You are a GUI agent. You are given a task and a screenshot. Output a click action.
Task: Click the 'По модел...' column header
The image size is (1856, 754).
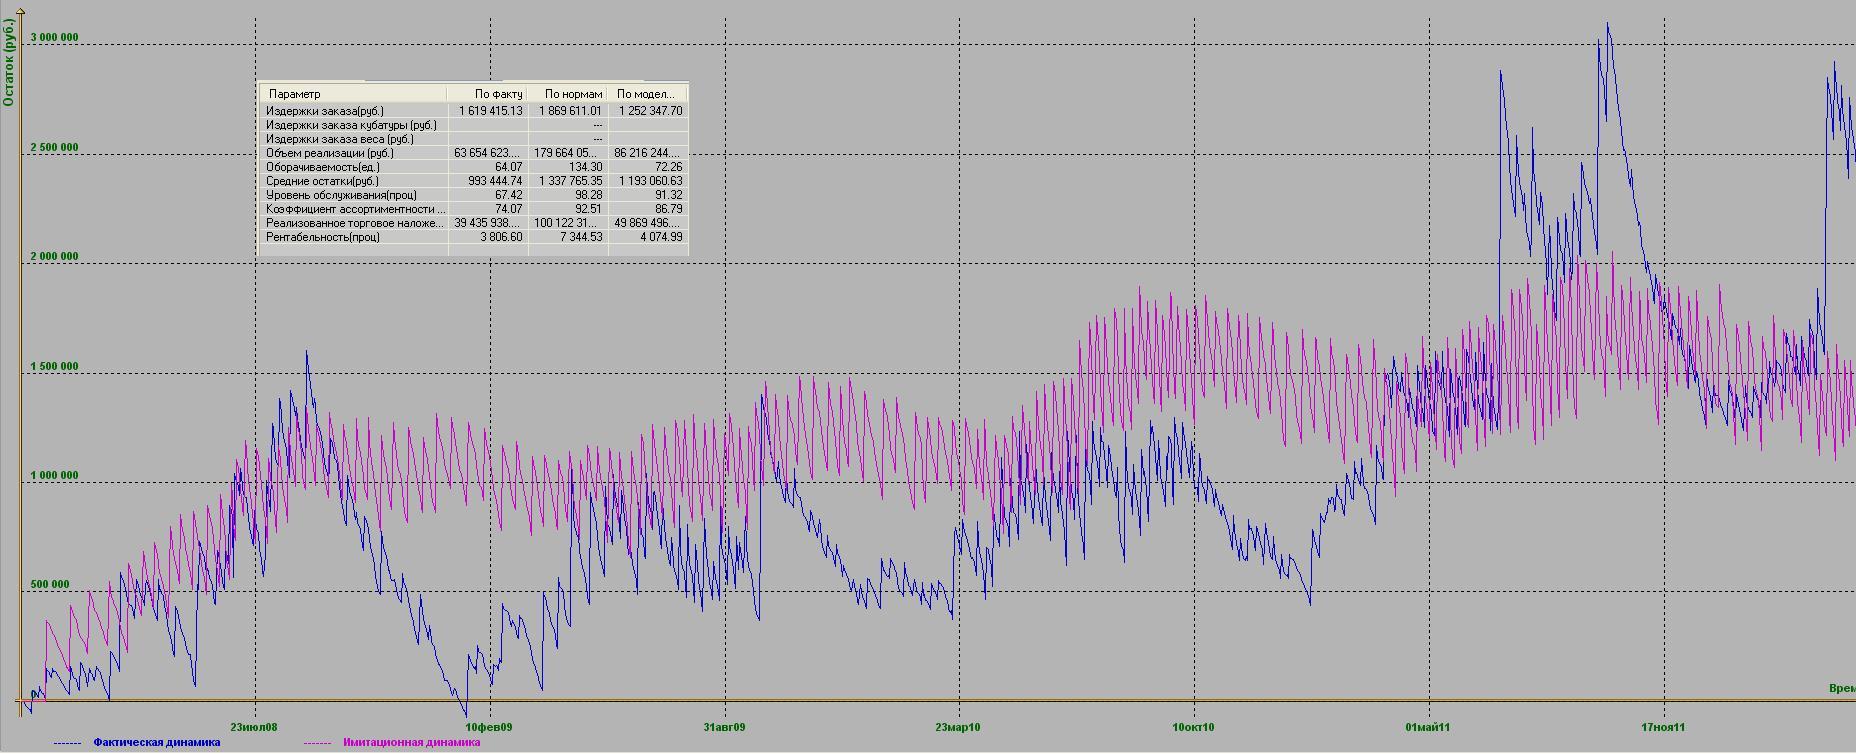[x=647, y=94]
